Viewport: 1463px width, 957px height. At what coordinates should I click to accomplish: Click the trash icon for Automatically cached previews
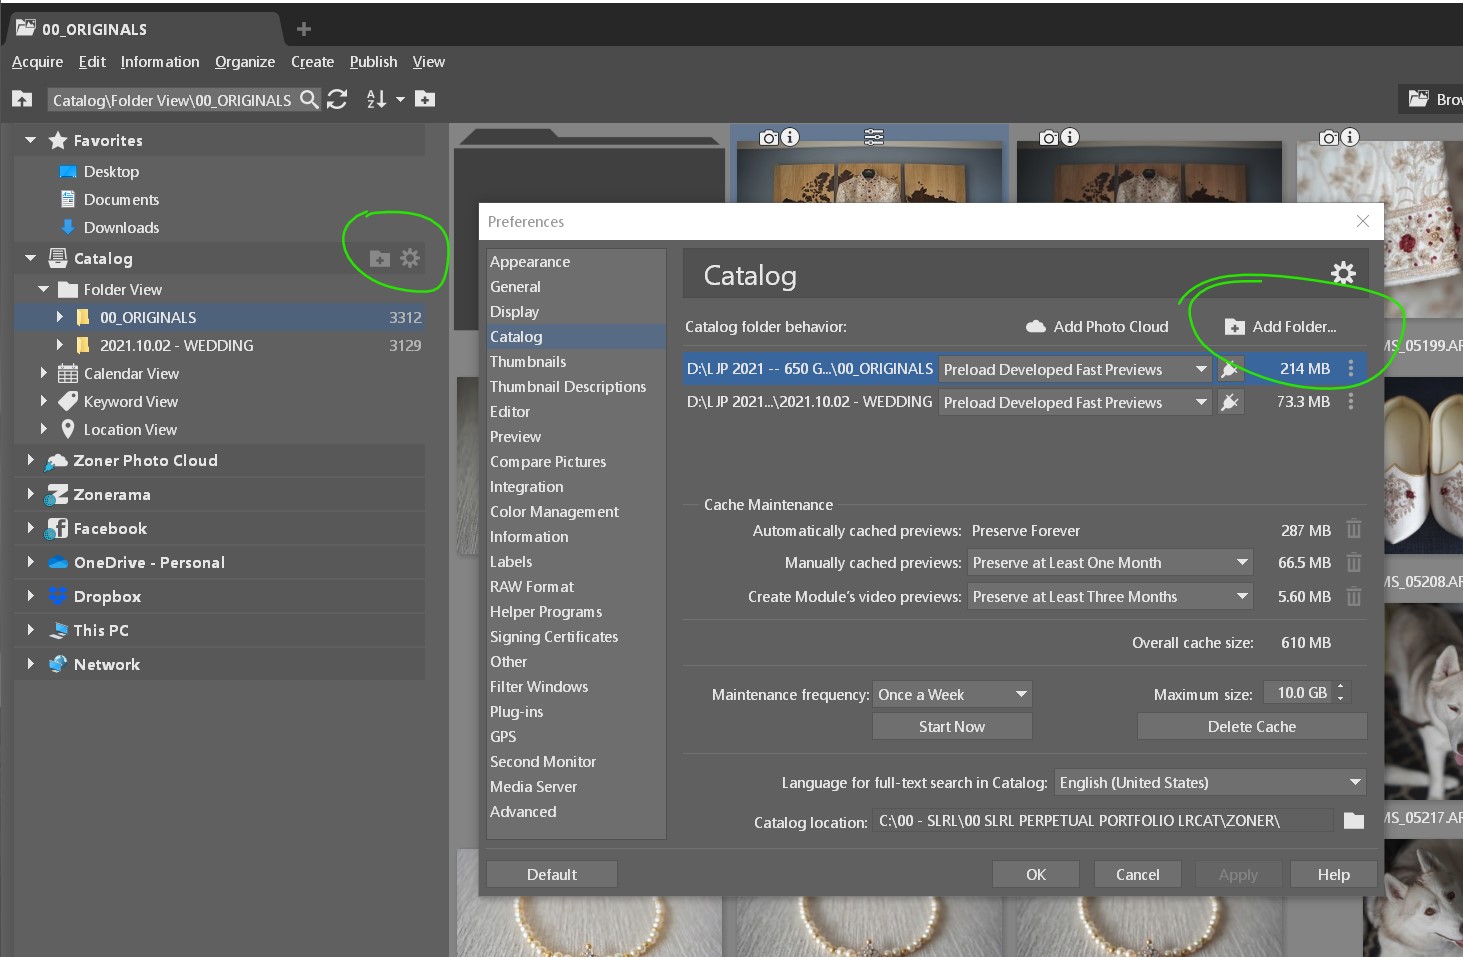[x=1353, y=530]
